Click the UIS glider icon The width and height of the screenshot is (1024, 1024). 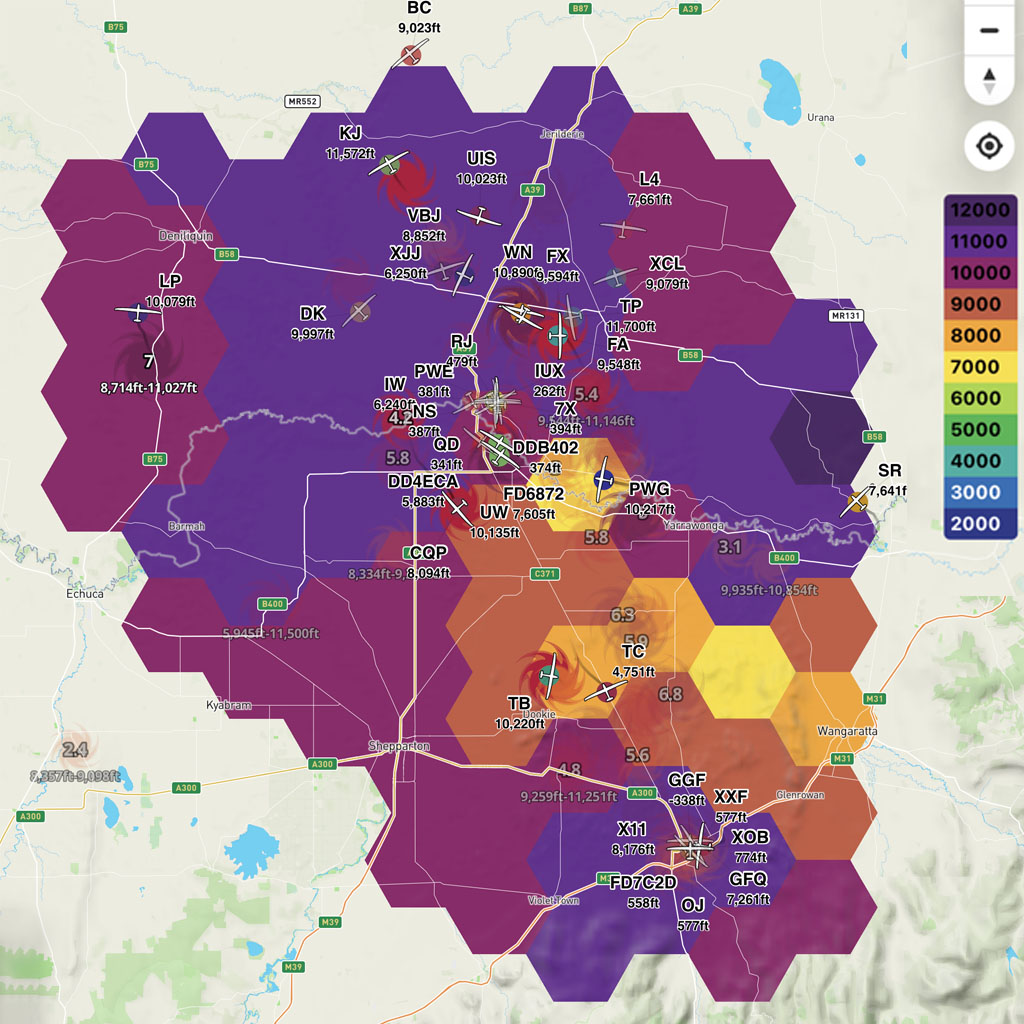[x=480, y=216]
